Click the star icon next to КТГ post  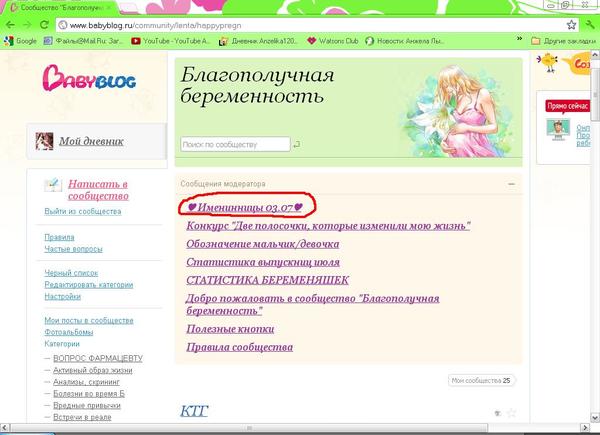512,412
